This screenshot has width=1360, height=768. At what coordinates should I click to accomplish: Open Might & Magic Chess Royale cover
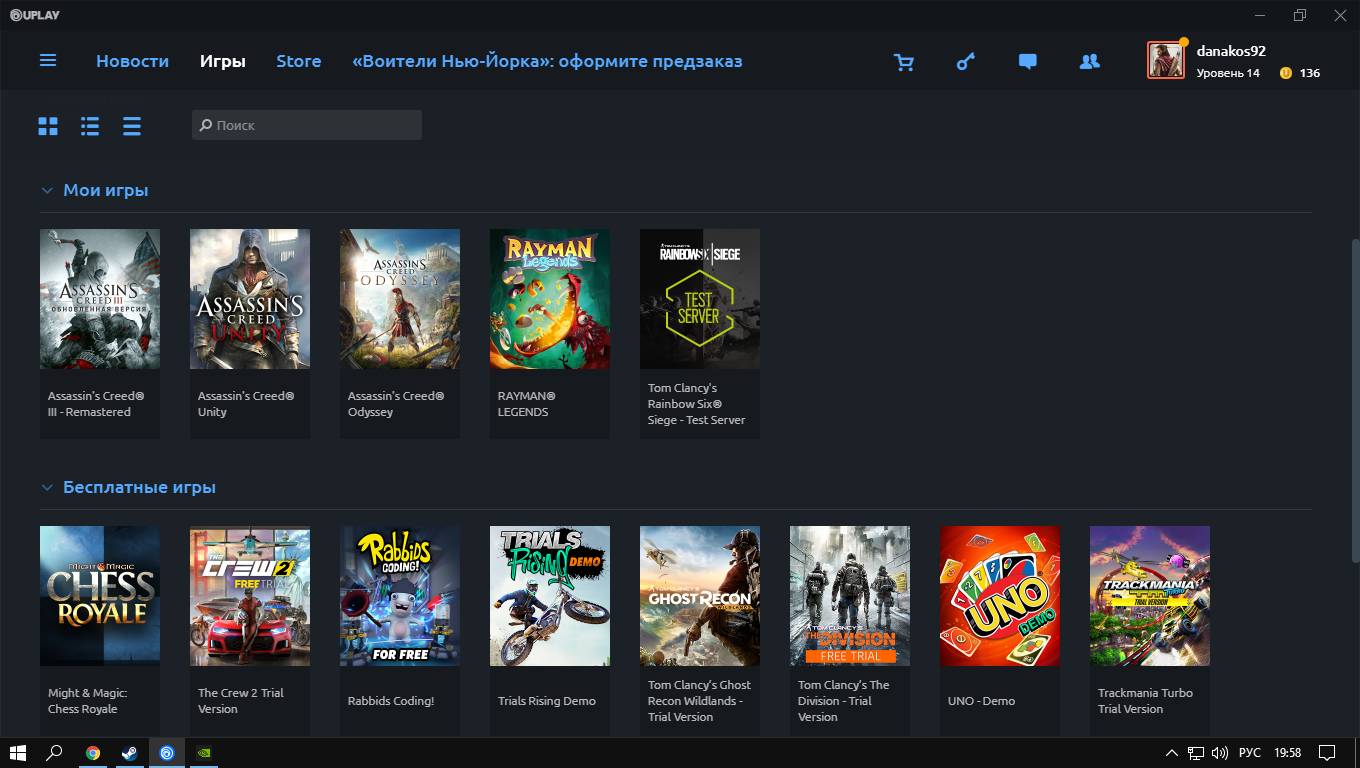[x=100, y=596]
